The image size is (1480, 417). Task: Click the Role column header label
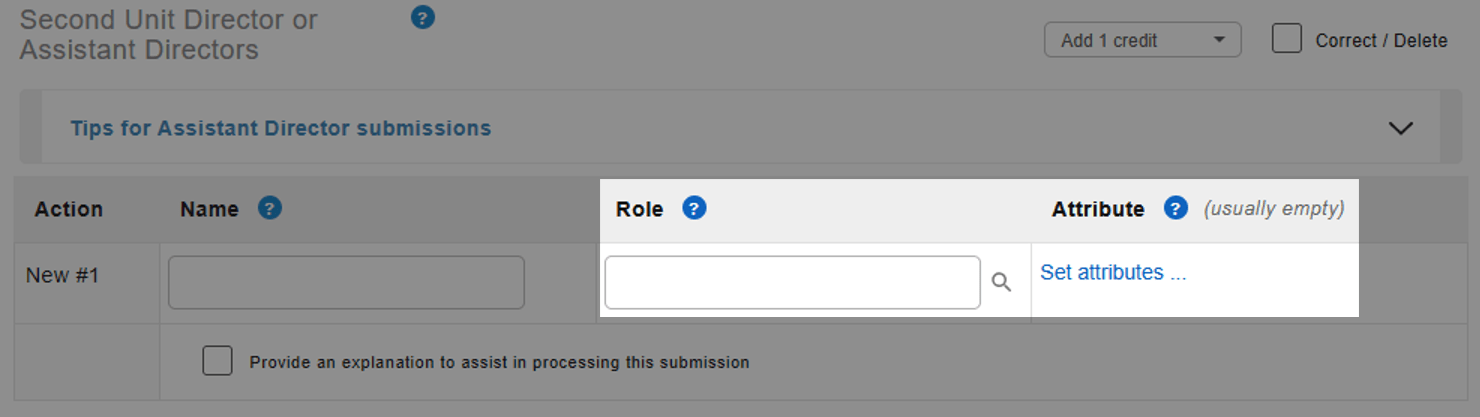coord(639,209)
